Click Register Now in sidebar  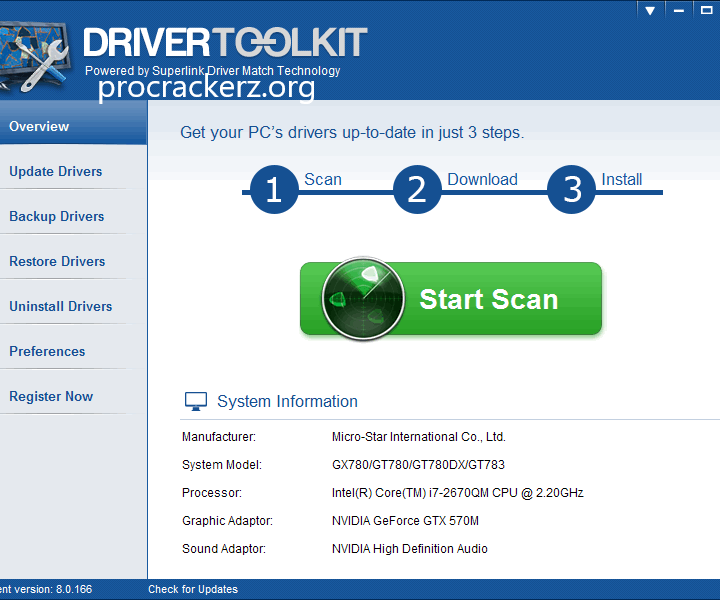(73, 396)
